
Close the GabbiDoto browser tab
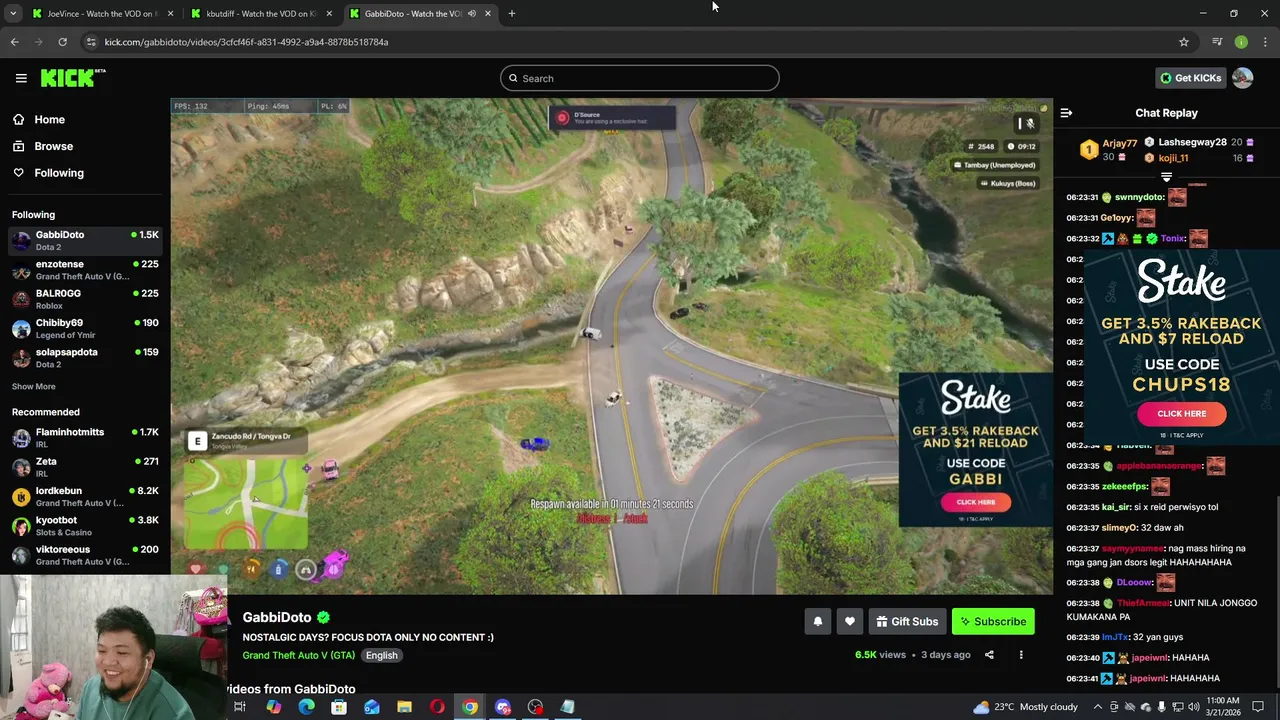click(x=488, y=13)
